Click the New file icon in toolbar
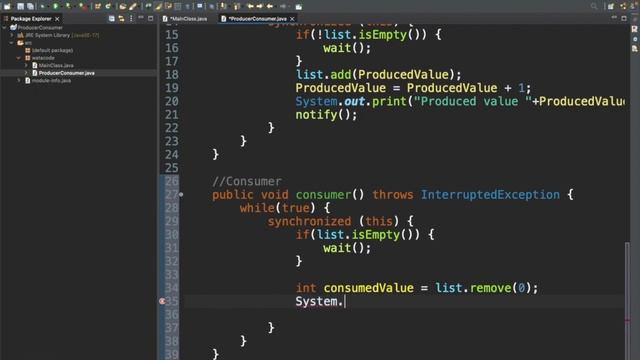This screenshot has height=360, width=640. point(7,6)
